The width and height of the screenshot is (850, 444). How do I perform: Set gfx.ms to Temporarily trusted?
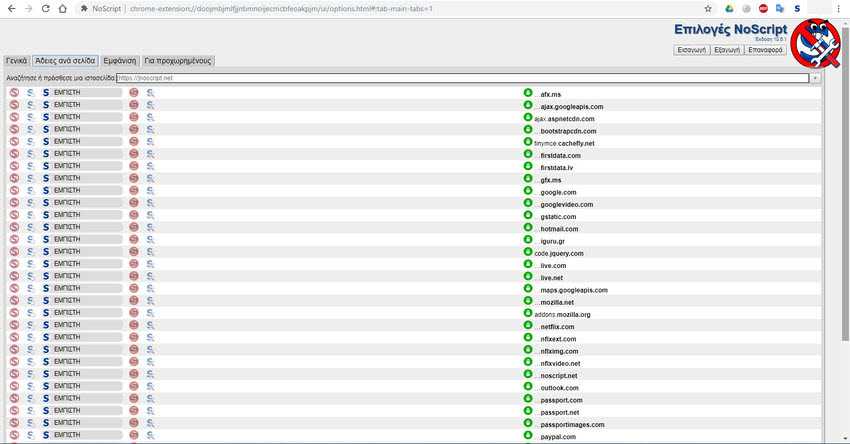[30, 178]
